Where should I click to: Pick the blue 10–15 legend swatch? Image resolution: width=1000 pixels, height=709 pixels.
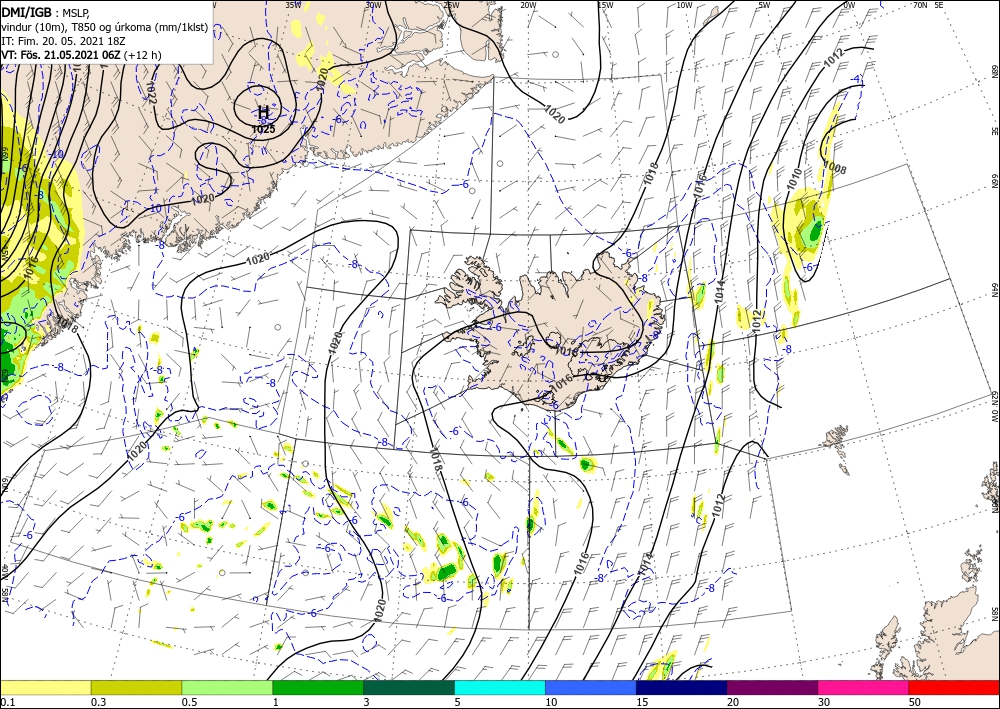click(x=591, y=687)
